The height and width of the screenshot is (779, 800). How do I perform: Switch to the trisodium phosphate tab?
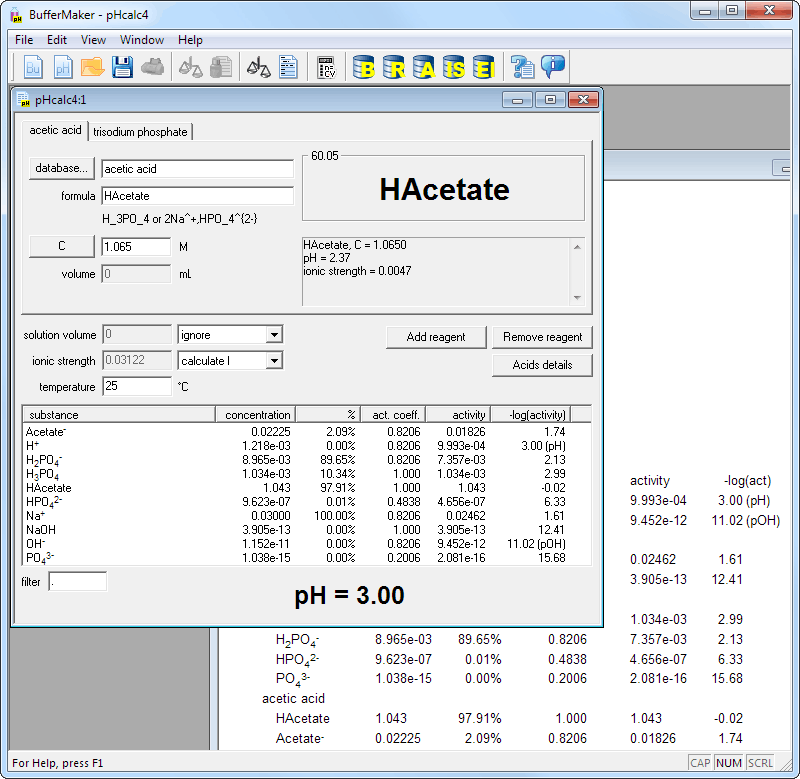(x=140, y=132)
